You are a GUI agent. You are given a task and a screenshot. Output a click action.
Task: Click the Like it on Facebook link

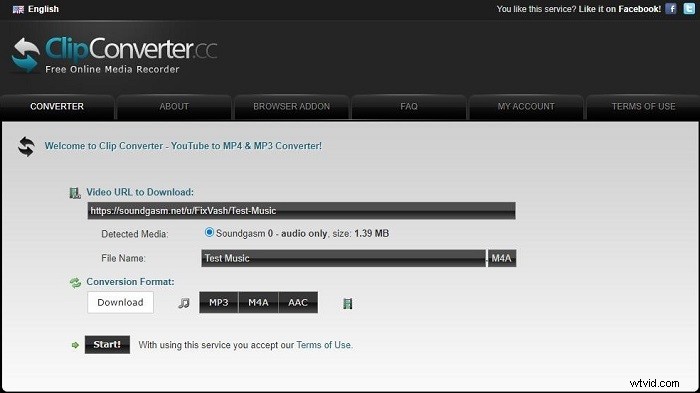[x=620, y=9]
